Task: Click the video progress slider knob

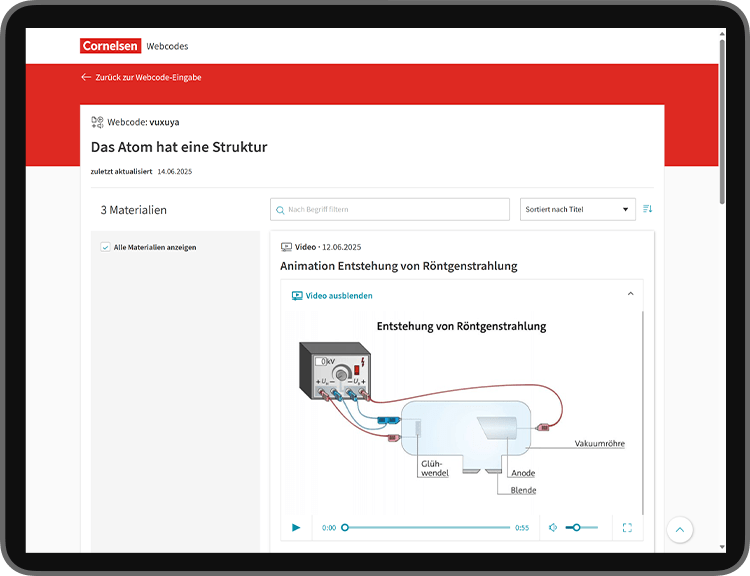Action: click(345, 528)
